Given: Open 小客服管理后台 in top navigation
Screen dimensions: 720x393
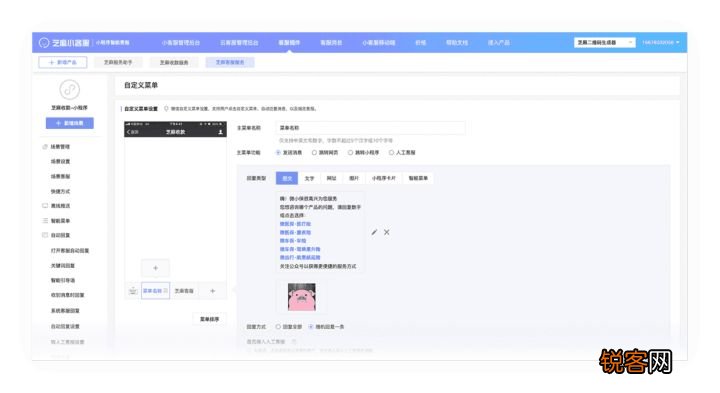Looking at the screenshot, I should click(181, 43).
